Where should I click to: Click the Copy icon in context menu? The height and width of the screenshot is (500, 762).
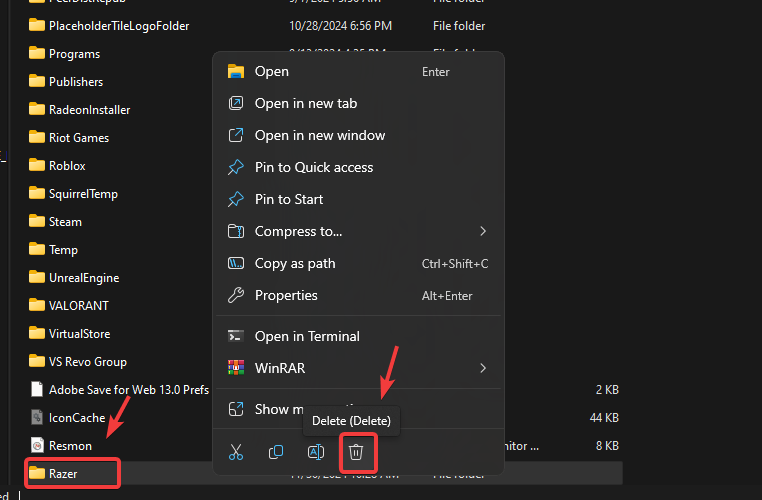point(276,452)
